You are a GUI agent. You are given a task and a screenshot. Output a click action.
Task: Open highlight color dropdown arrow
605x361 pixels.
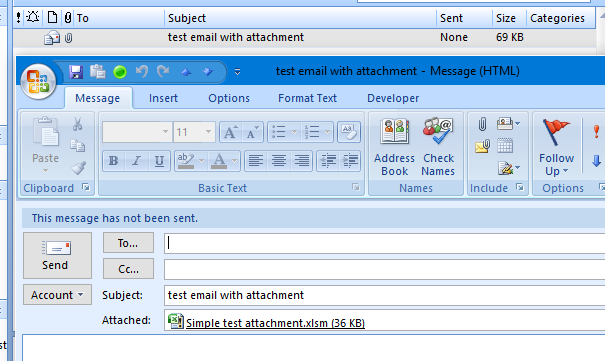tap(202, 160)
